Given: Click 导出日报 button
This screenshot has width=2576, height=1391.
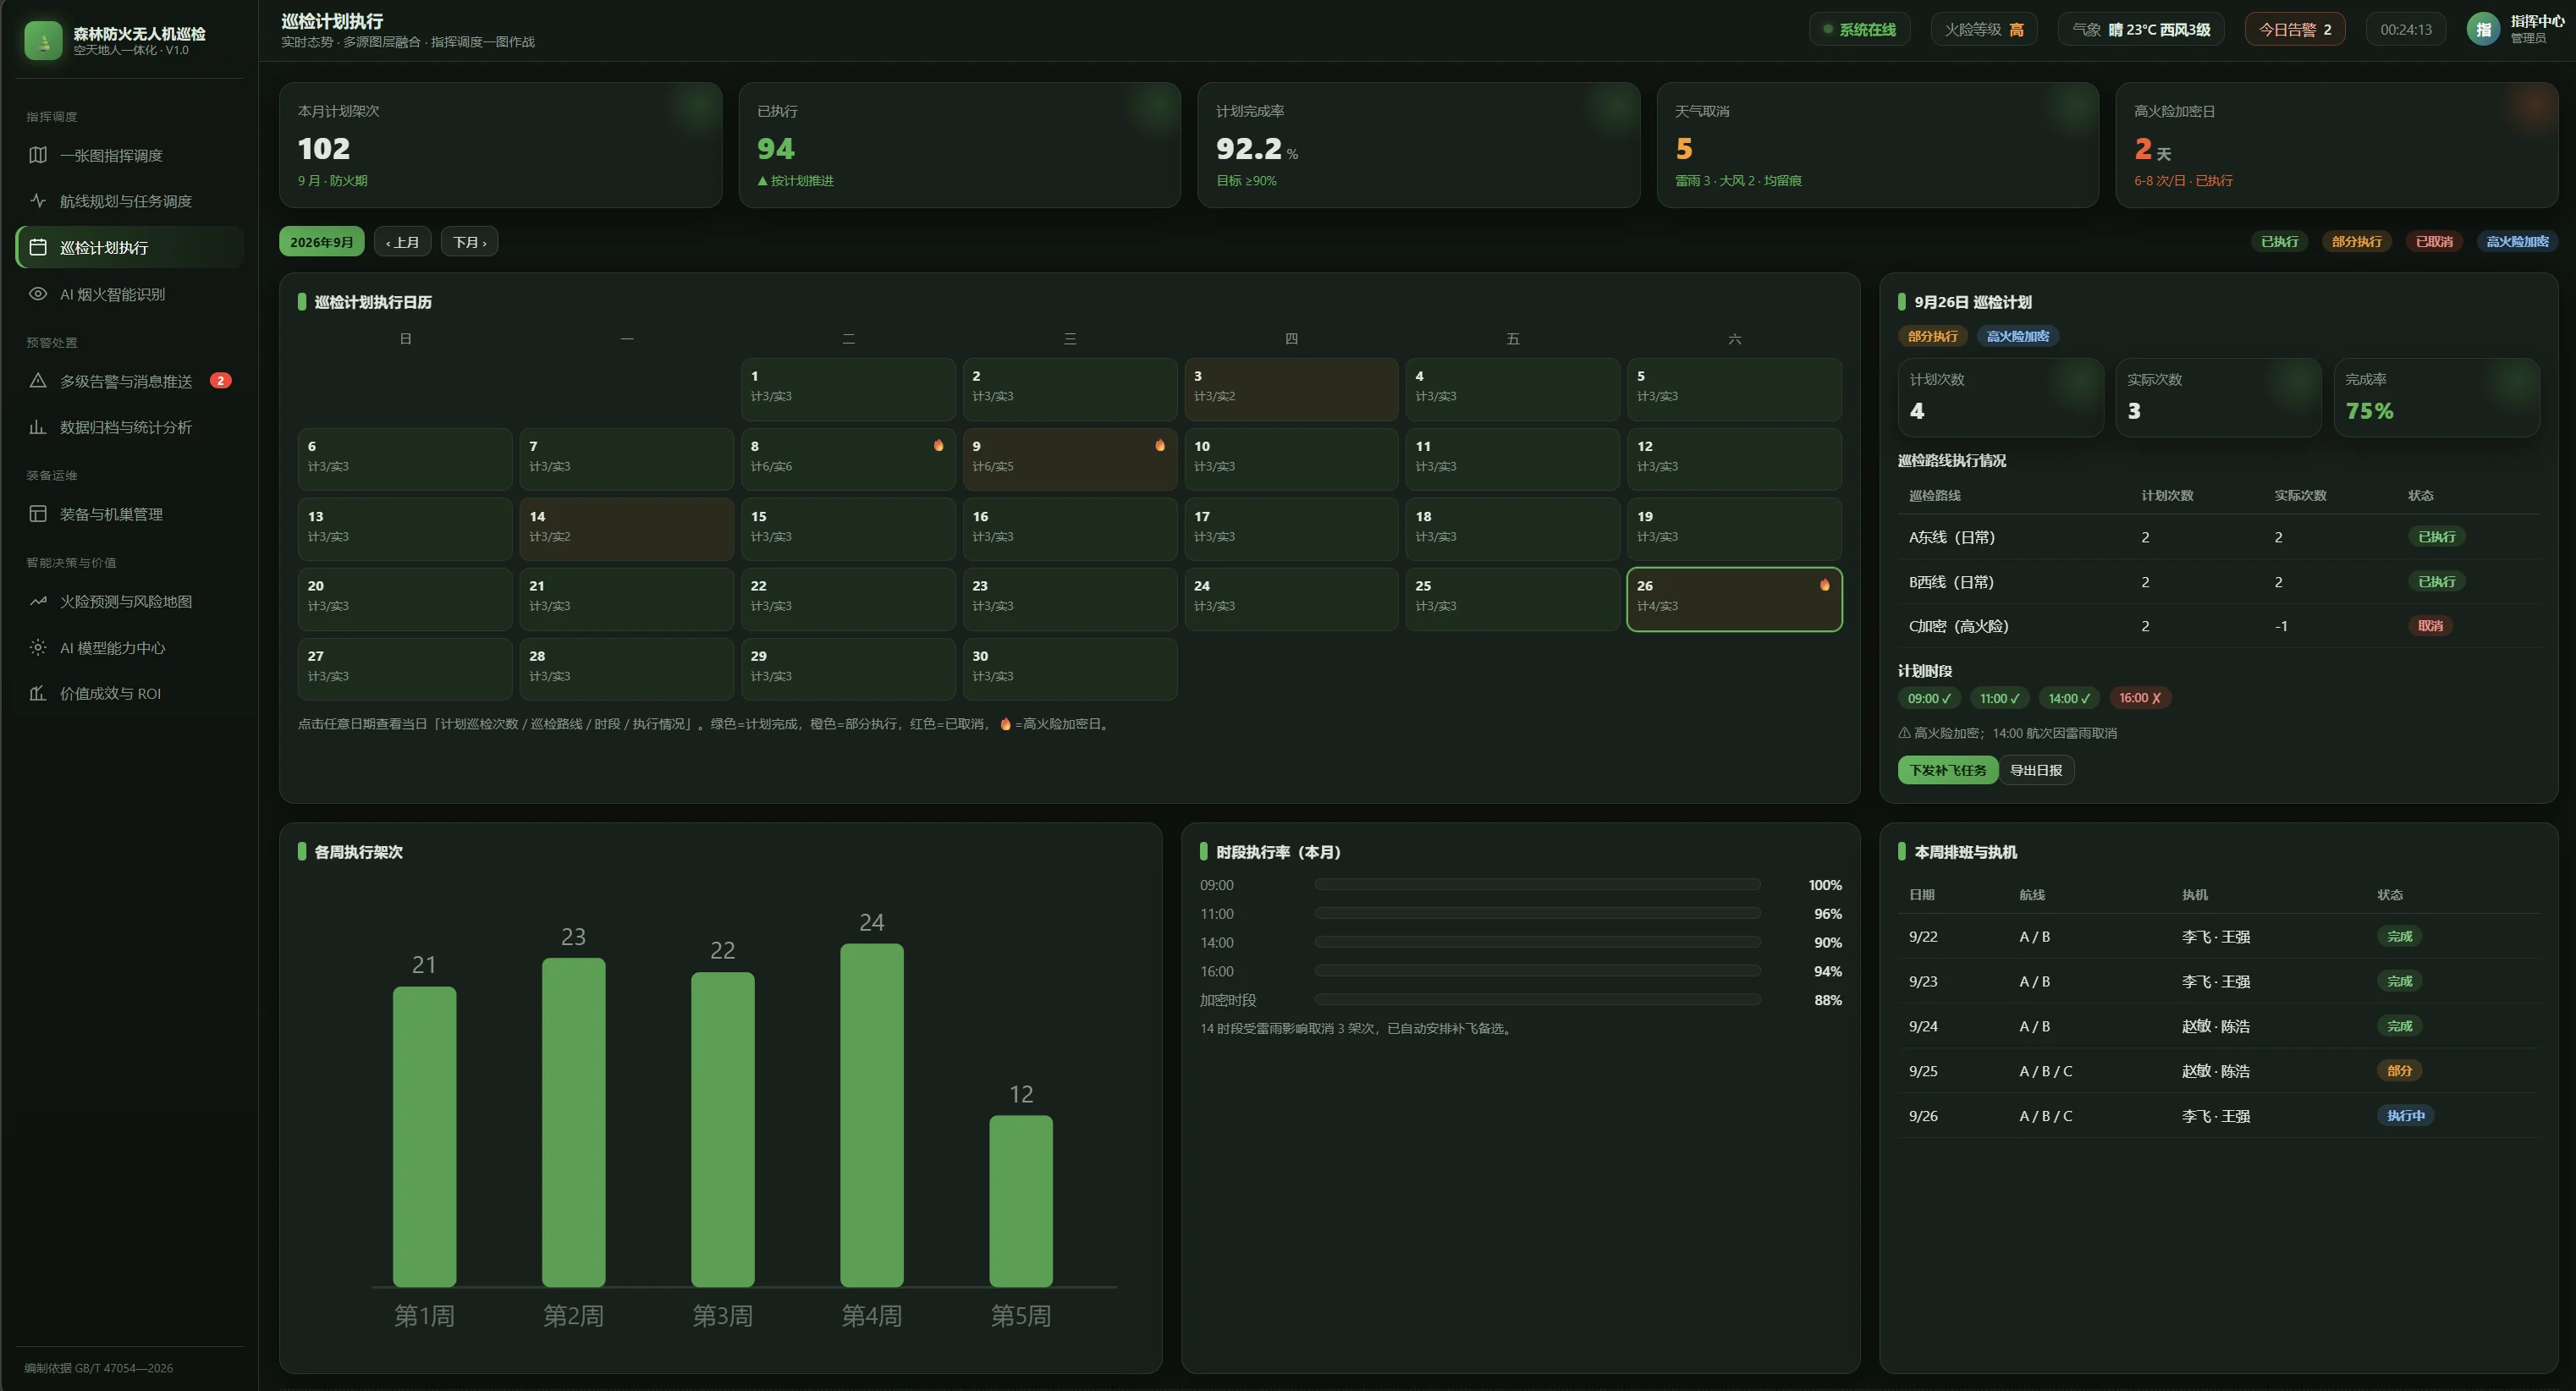Looking at the screenshot, I should [x=2035, y=770].
